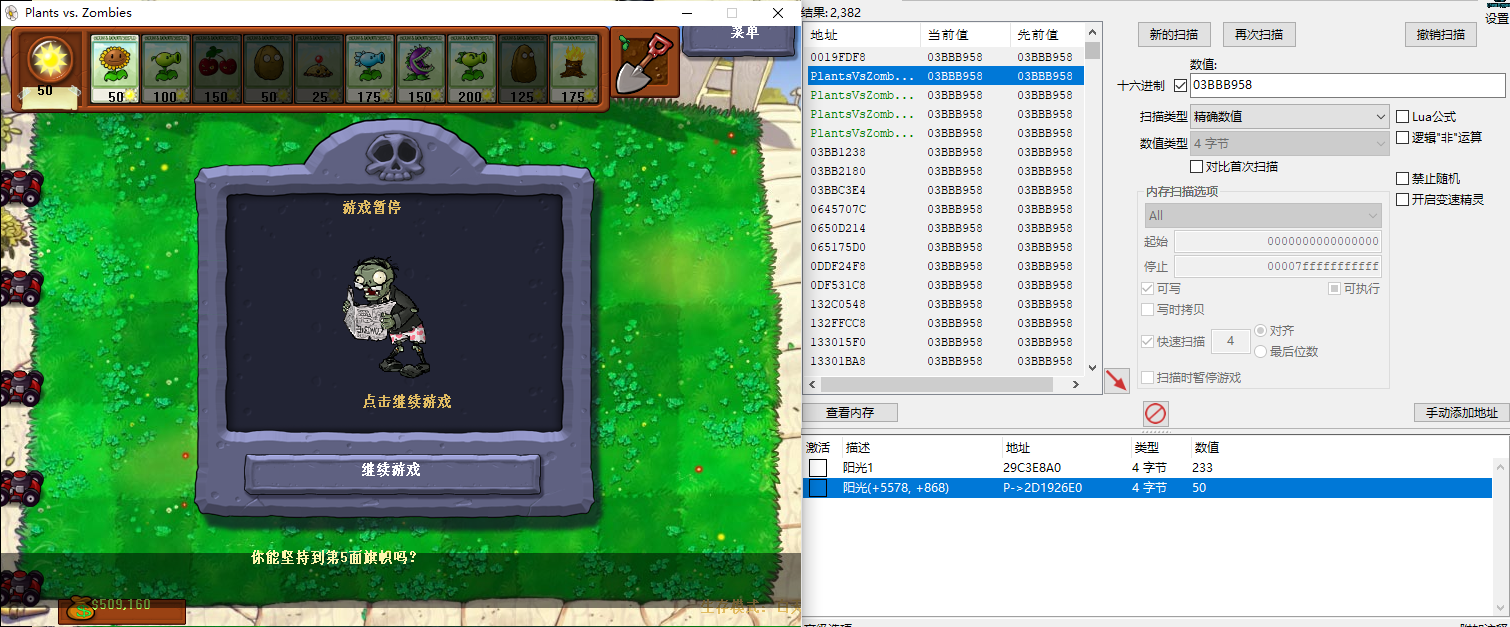Click the 再次扫描 button
Screen dimensions: 1510x627
[x=1259, y=35]
